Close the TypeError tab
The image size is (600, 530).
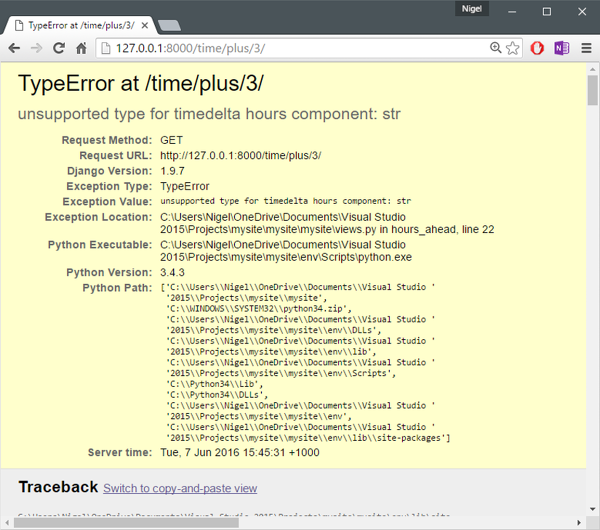click(145, 26)
